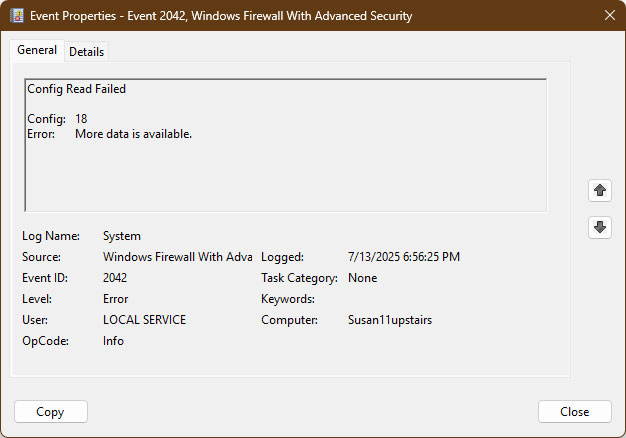The image size is (626, 438).
Task: Click the "More data is available." error text
Action: pos(133,134)
